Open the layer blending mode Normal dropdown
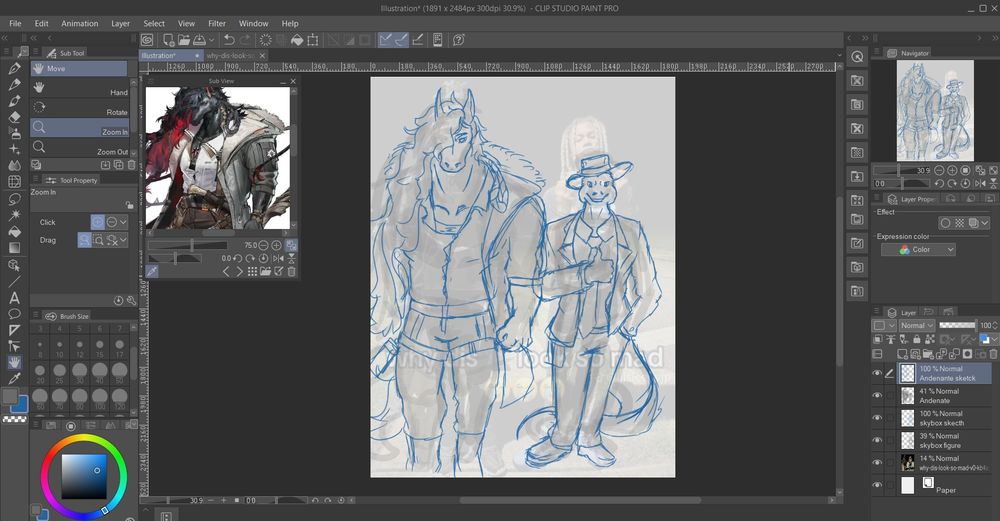 [917, 325]
